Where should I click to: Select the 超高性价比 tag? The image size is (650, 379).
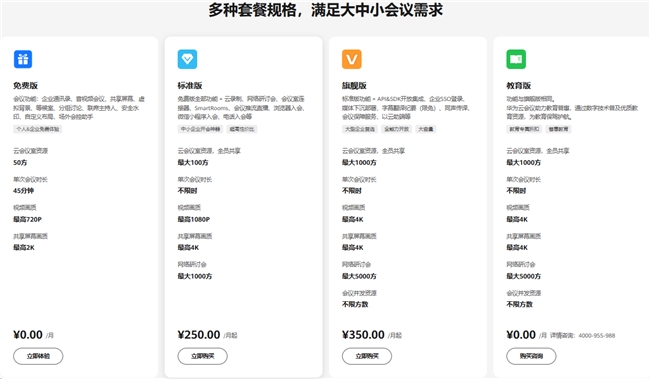point(242,129)
